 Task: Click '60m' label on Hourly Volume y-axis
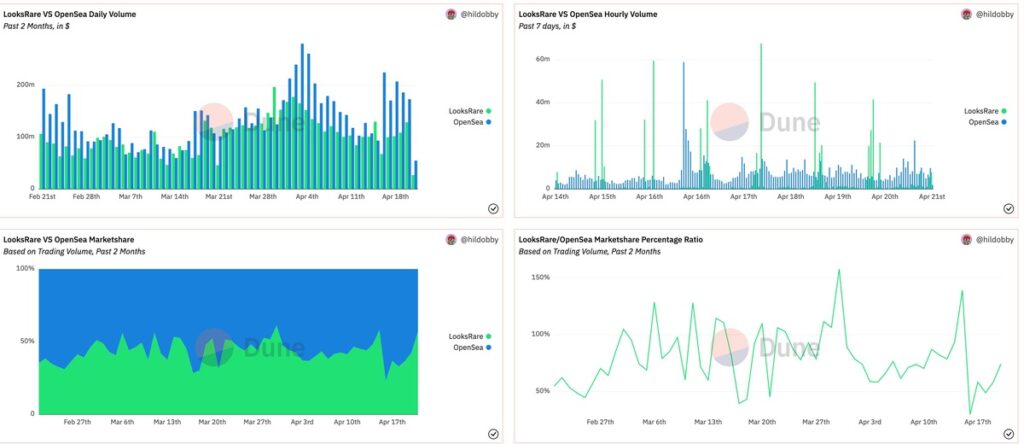[543, 59]
